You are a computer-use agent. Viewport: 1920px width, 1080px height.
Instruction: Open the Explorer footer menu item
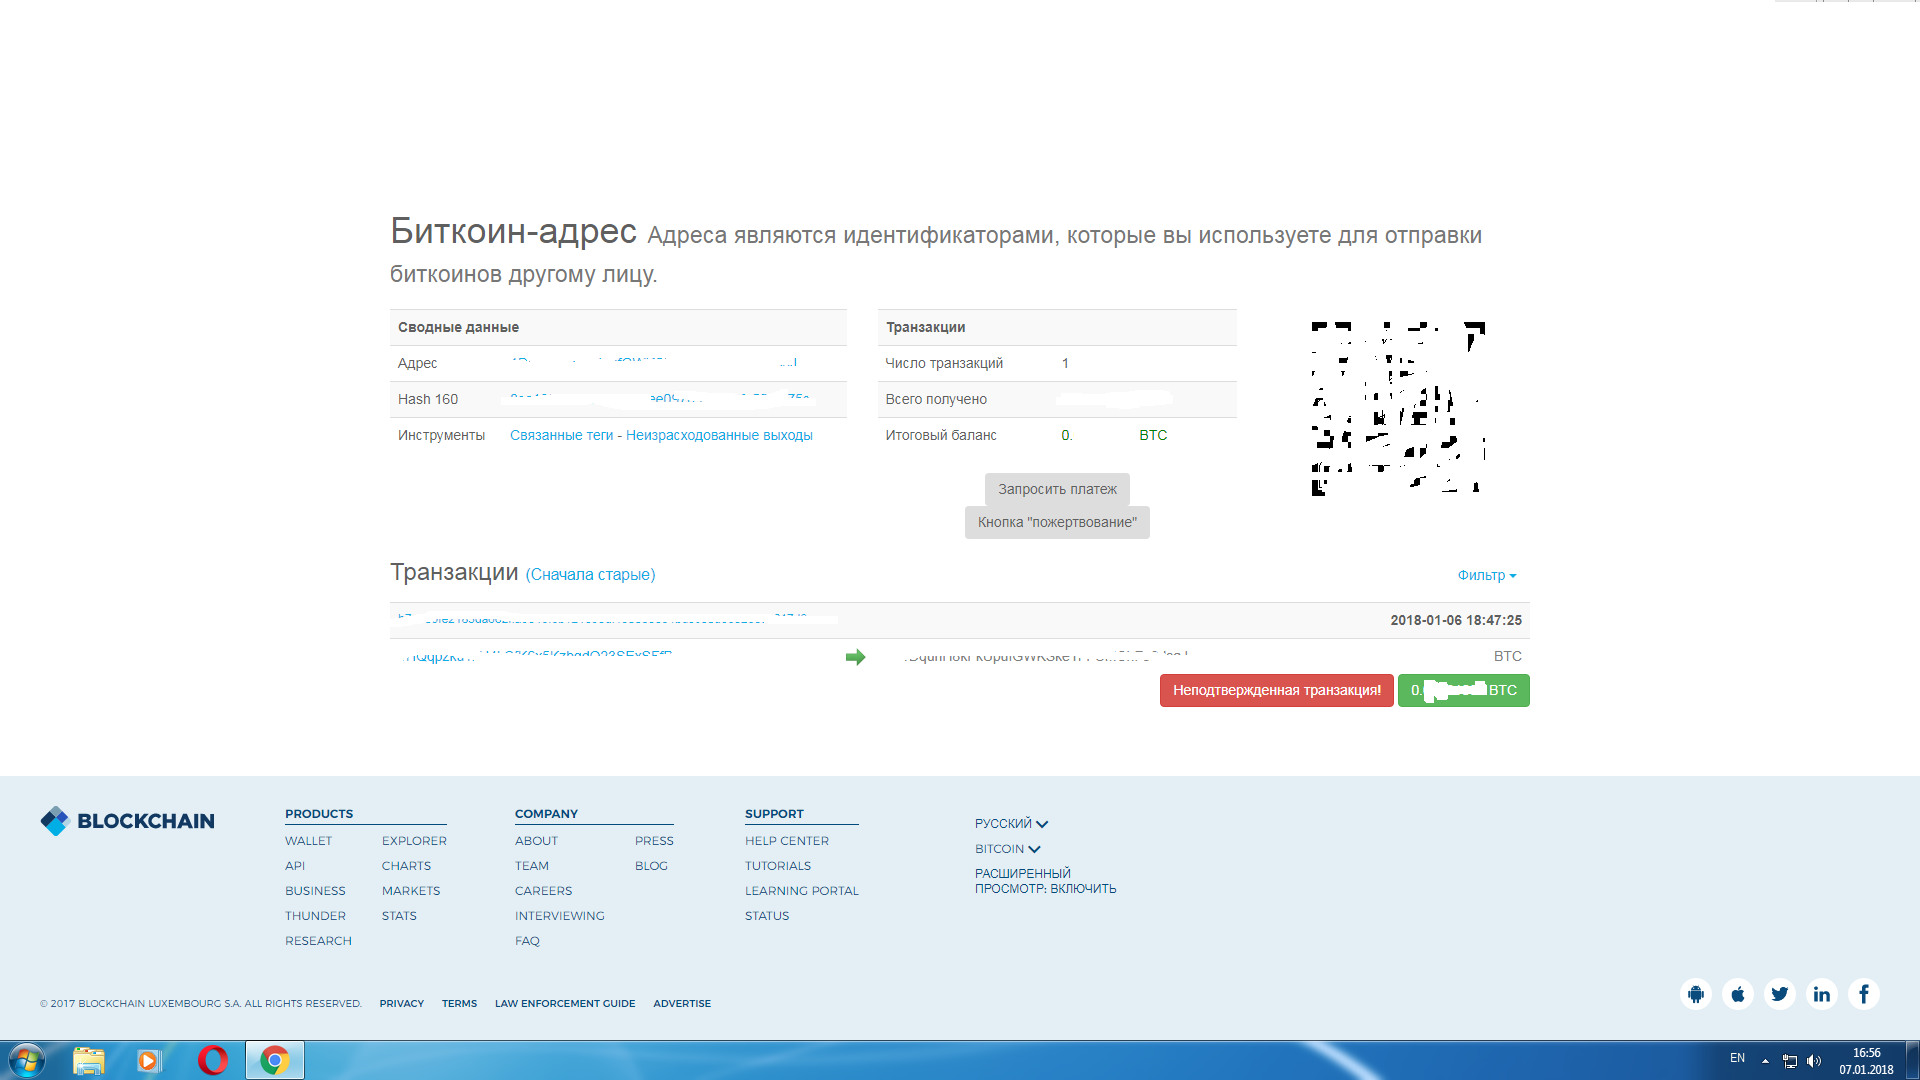click(414, 841)
